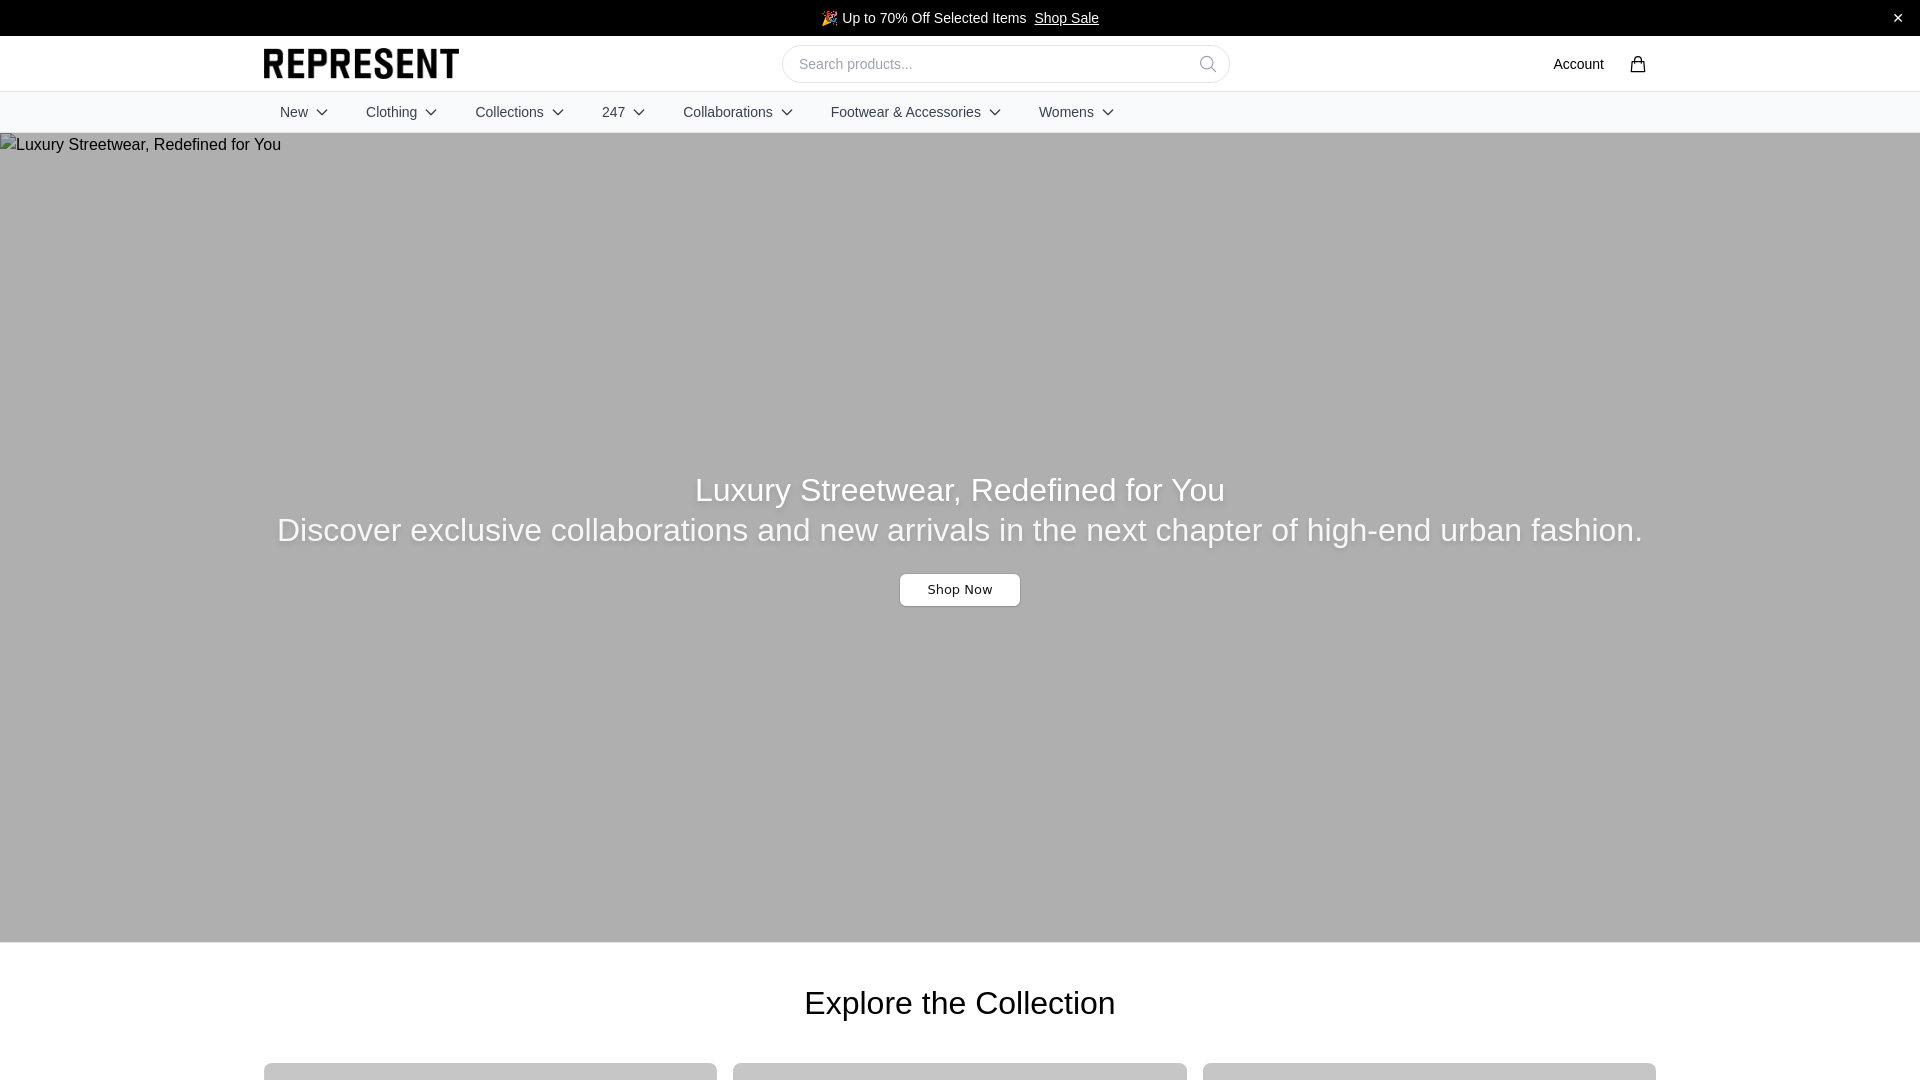The width and height of the screenshot is (1920, 1080).
Task: Click the Shop Sale link
Action: [x=1066, y=18]
